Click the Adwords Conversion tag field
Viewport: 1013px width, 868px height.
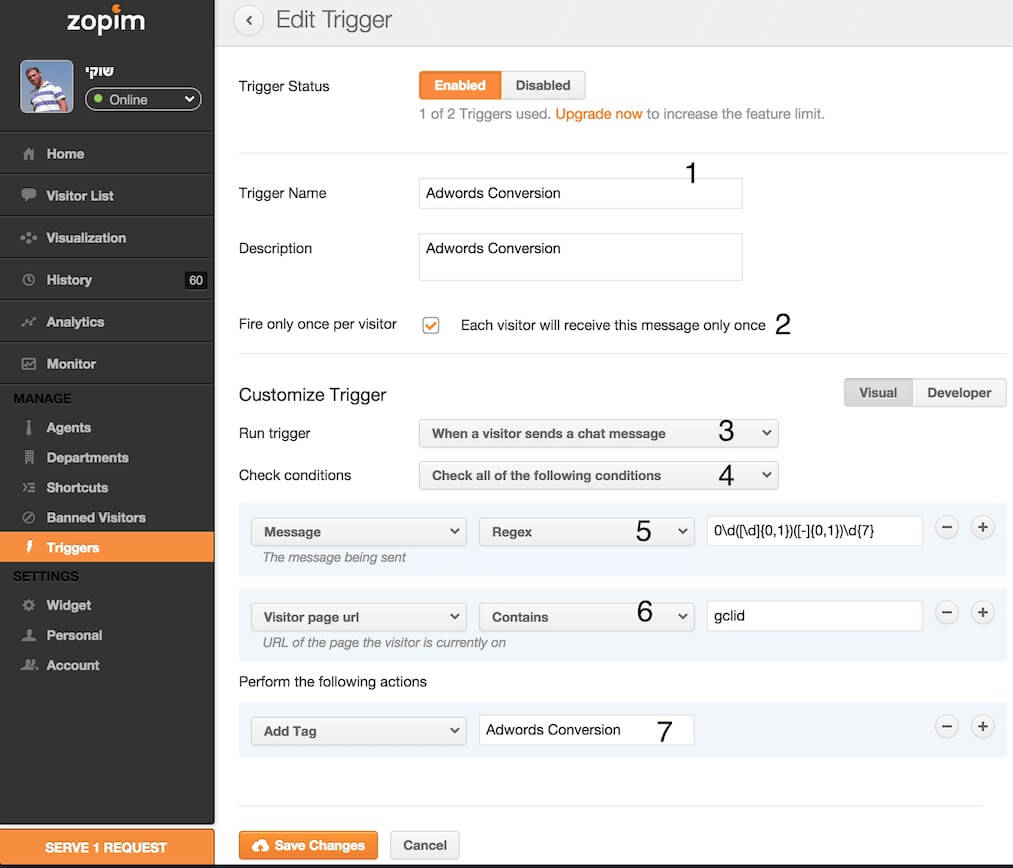tap(587, 730)
